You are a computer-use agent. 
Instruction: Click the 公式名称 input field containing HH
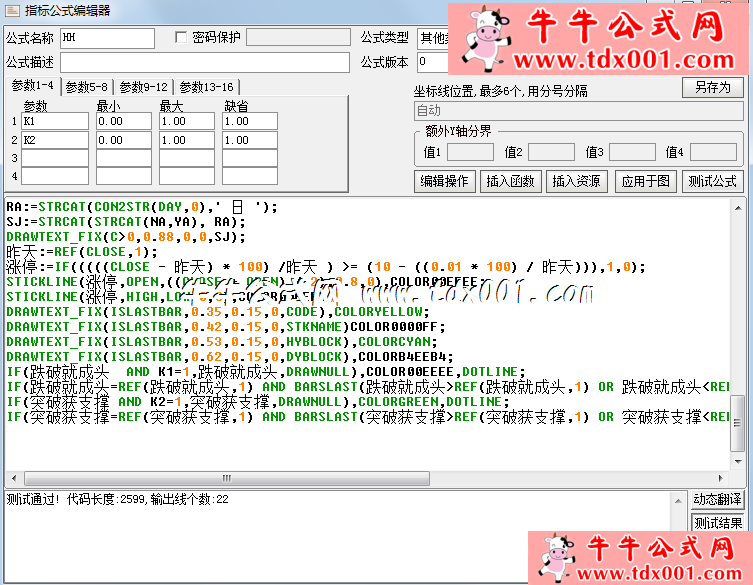(x=108, y=38)
